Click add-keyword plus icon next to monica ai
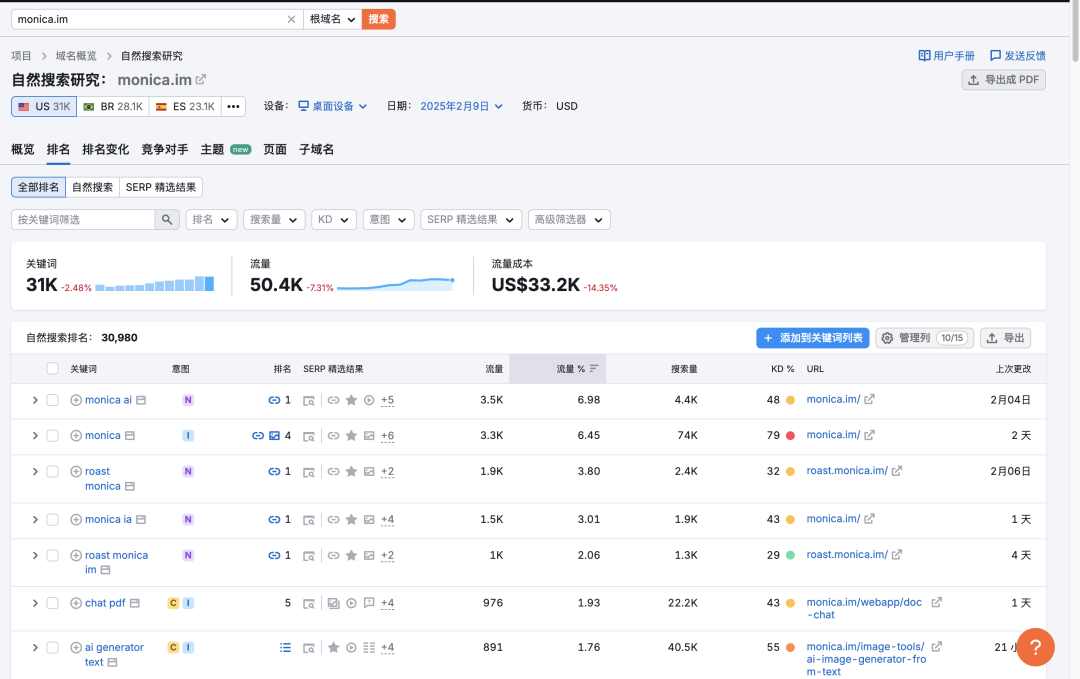Image resolution: width=1080 pixels, height=679 pixels. coord(76,400)
